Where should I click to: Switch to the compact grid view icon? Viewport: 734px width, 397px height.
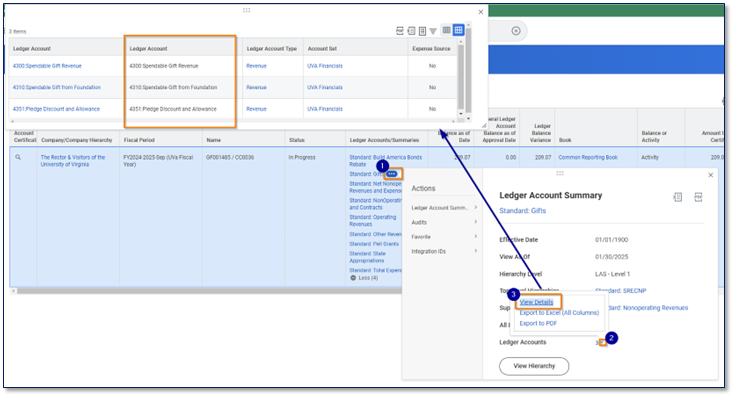click(x=447, y=30)
